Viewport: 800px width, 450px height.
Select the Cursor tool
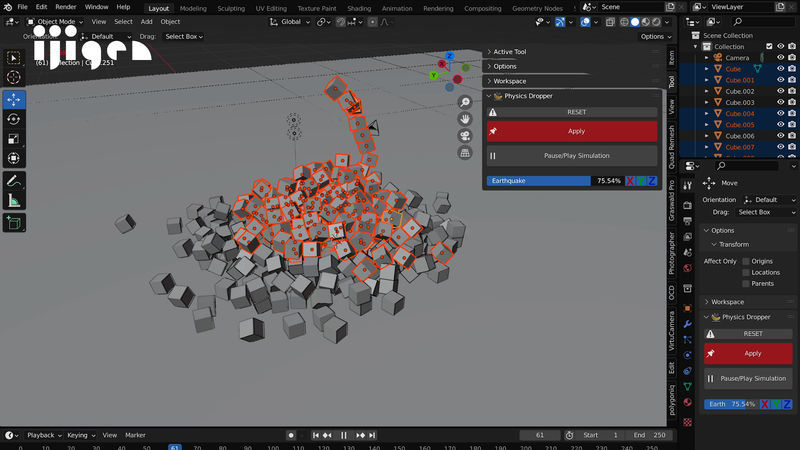point(14,77)
